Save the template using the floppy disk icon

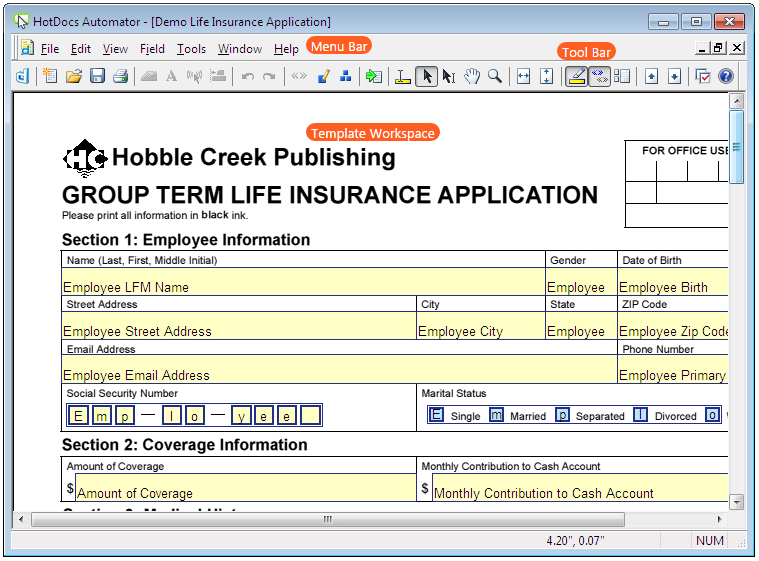click(97, 76)
